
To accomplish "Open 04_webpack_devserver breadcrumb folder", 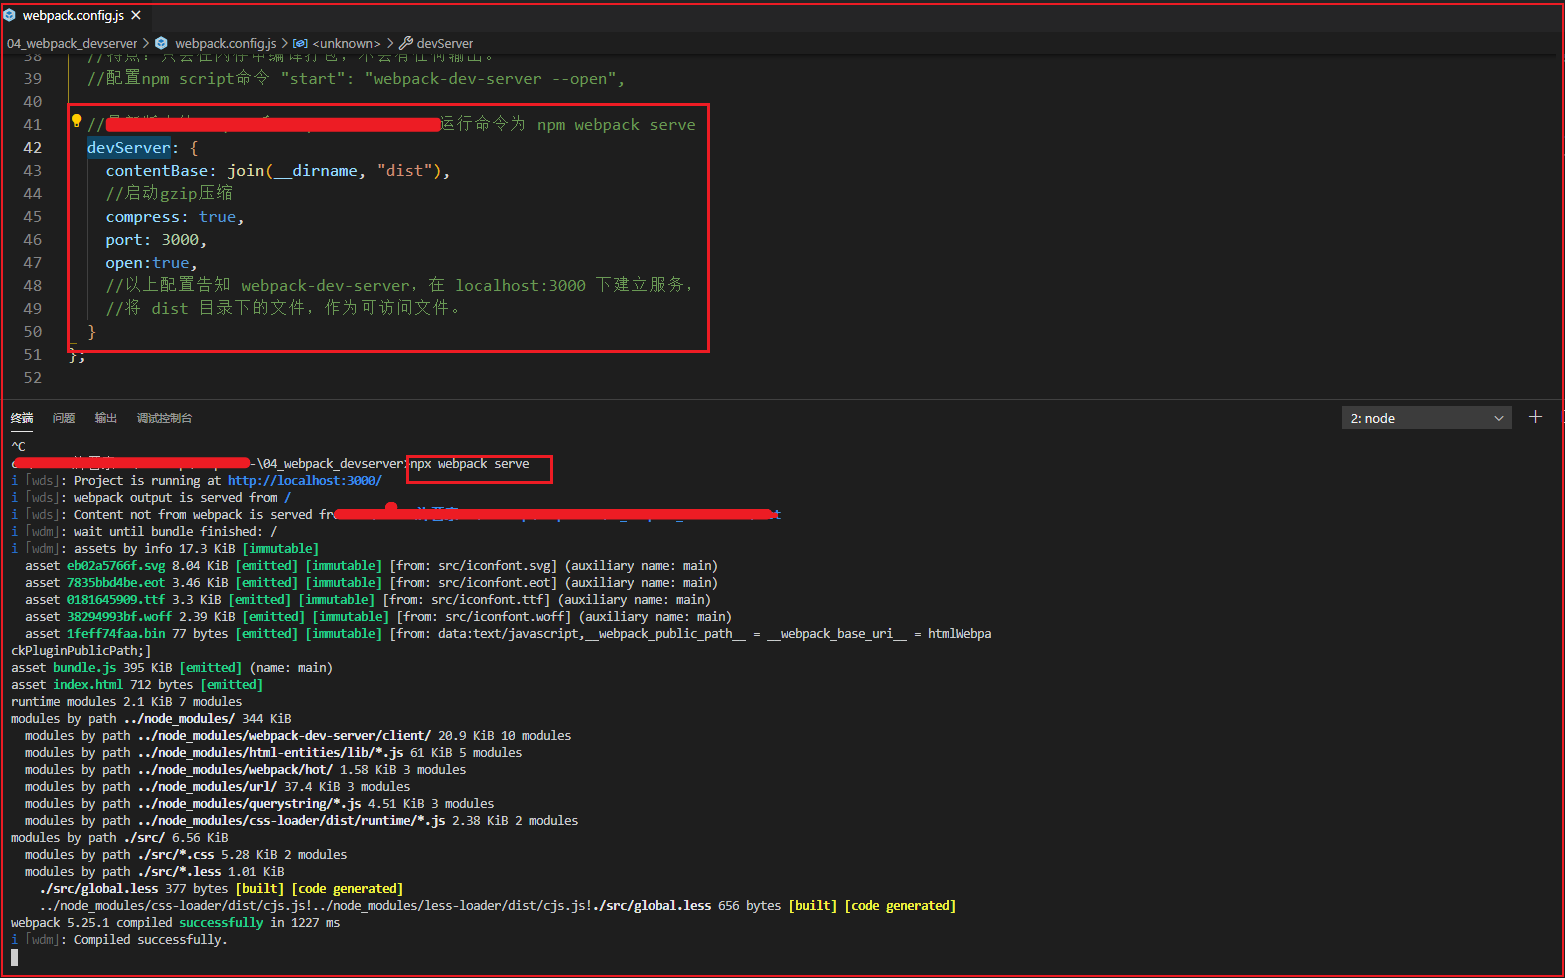I will (72, 43).
